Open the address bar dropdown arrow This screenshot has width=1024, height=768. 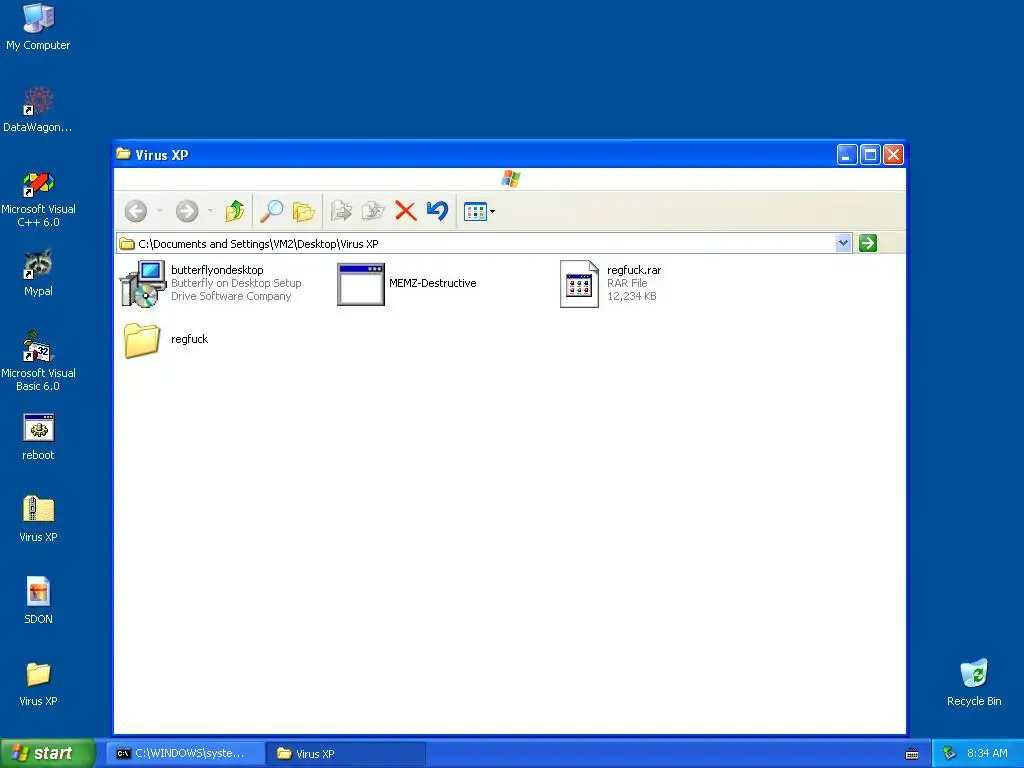[843, 243]
